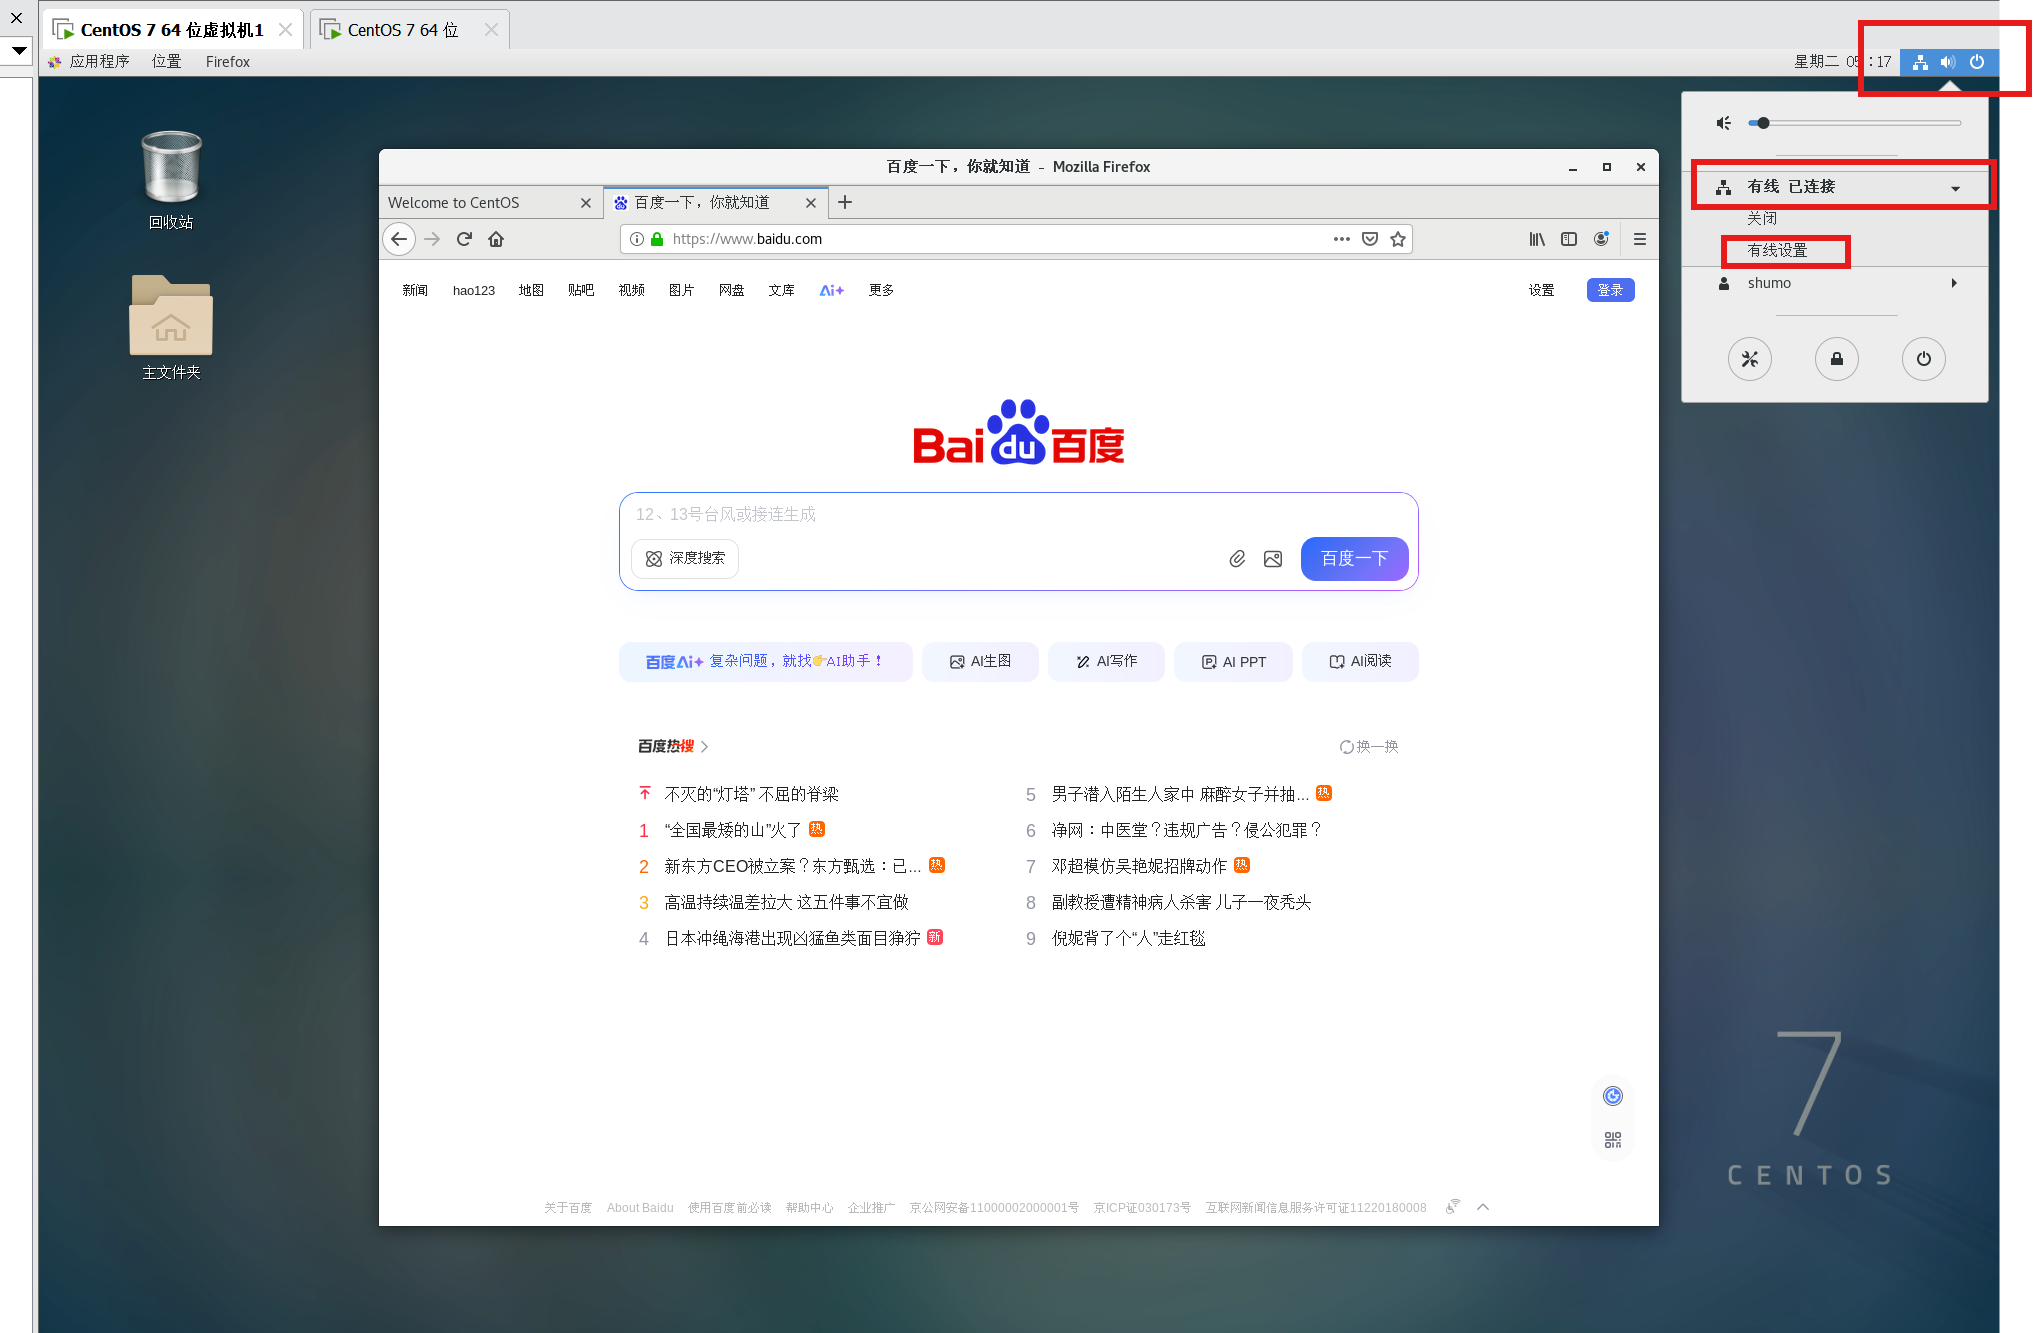This screenshot has height=1333, width=2033.
Task: Click the 登录 login button
Action: pyautogui.click(x=1610, y=290)
